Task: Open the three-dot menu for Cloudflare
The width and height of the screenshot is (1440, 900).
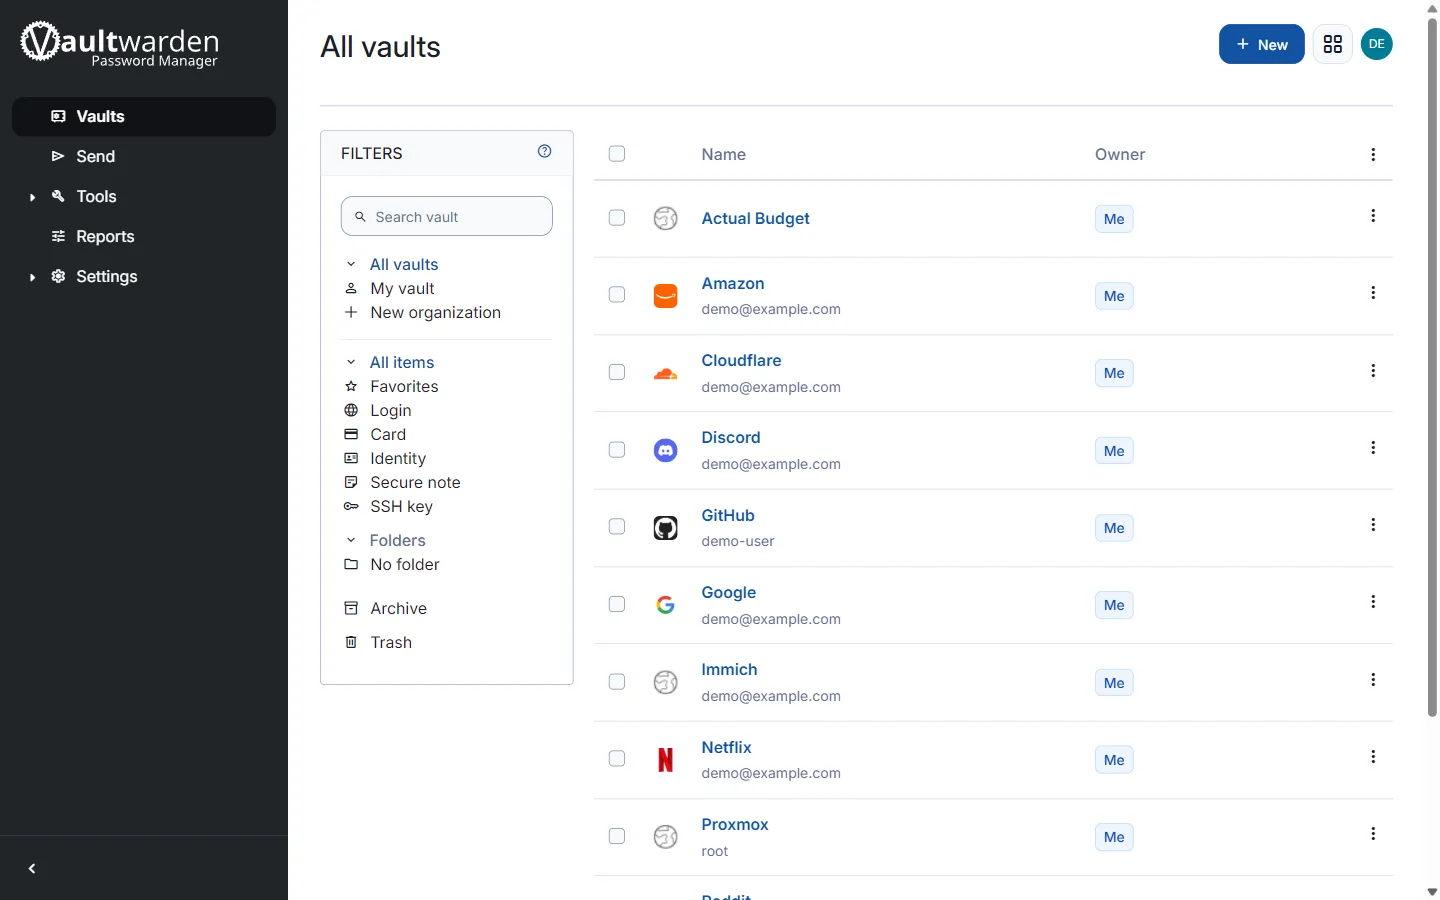Action: point(1373,371)
